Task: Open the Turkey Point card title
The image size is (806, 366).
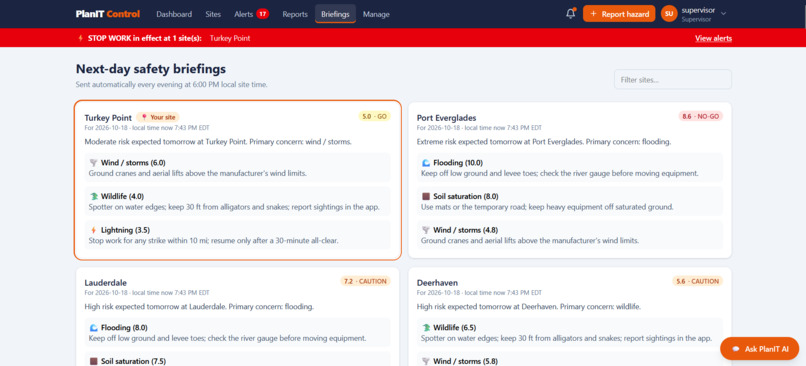Action: pyautogui.click(x=108, y=118)
